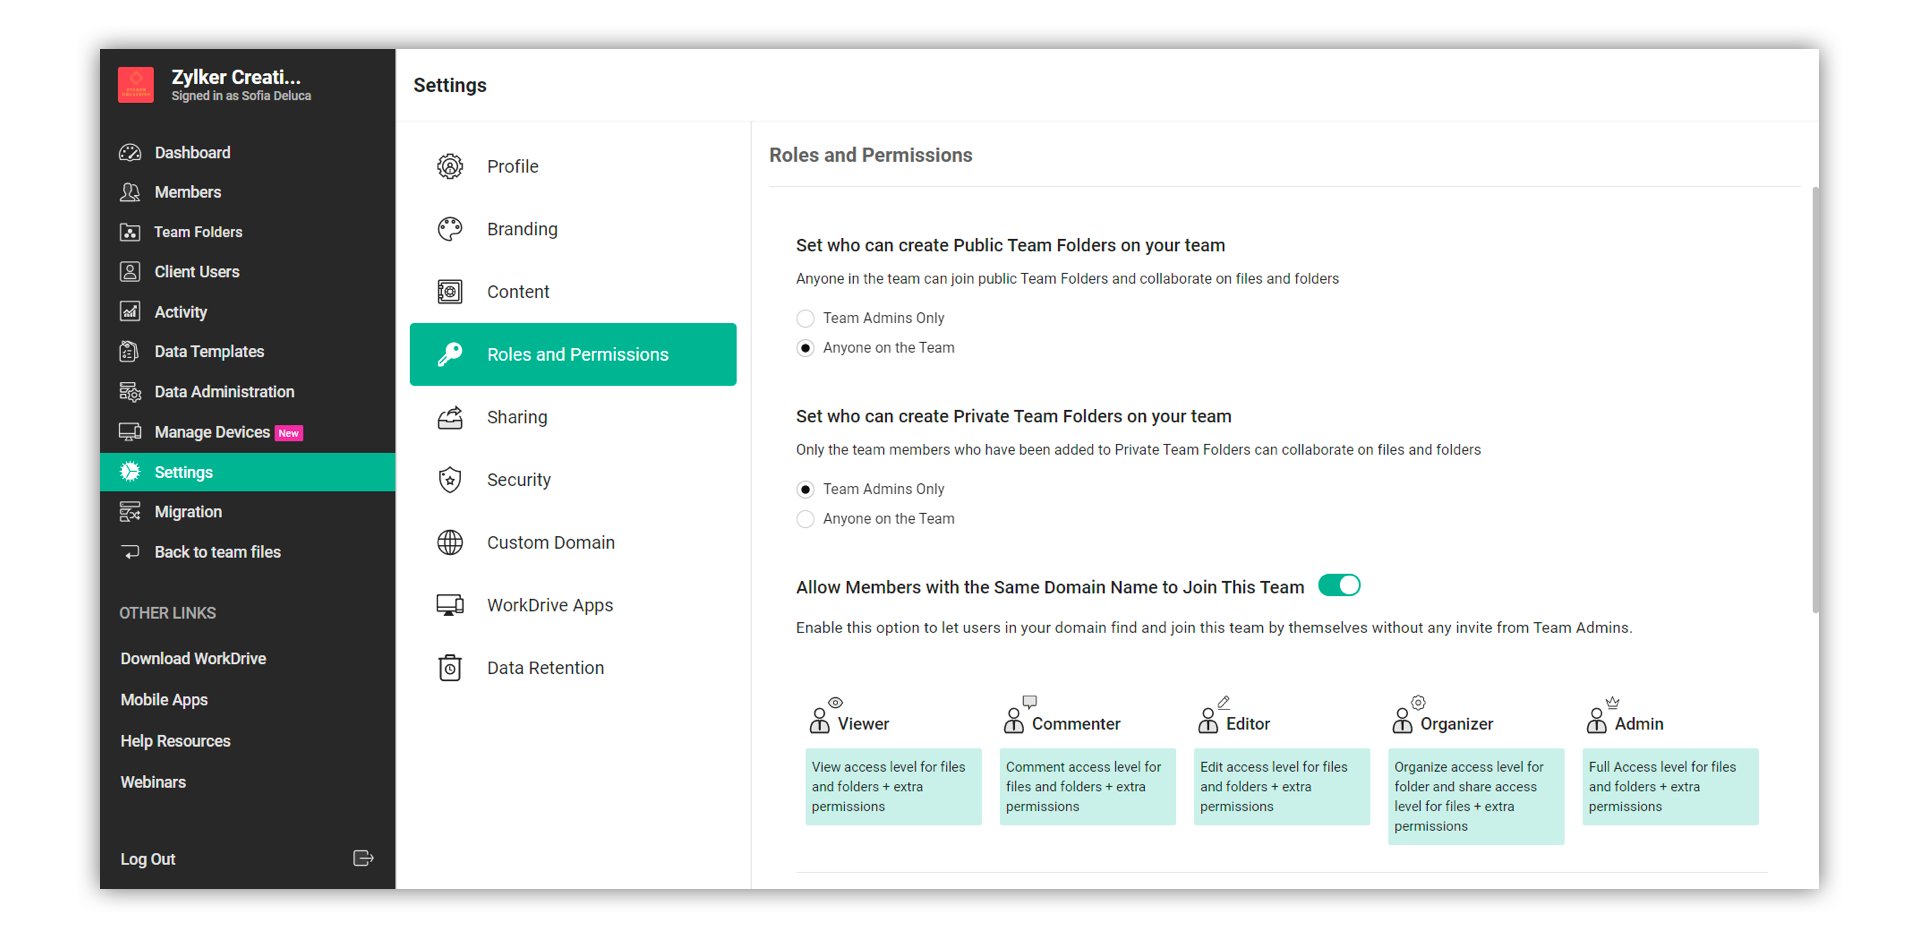Click the Data Retention trash icon
Viewport: 1920px width, 938px height.
[x=450, y=668]
